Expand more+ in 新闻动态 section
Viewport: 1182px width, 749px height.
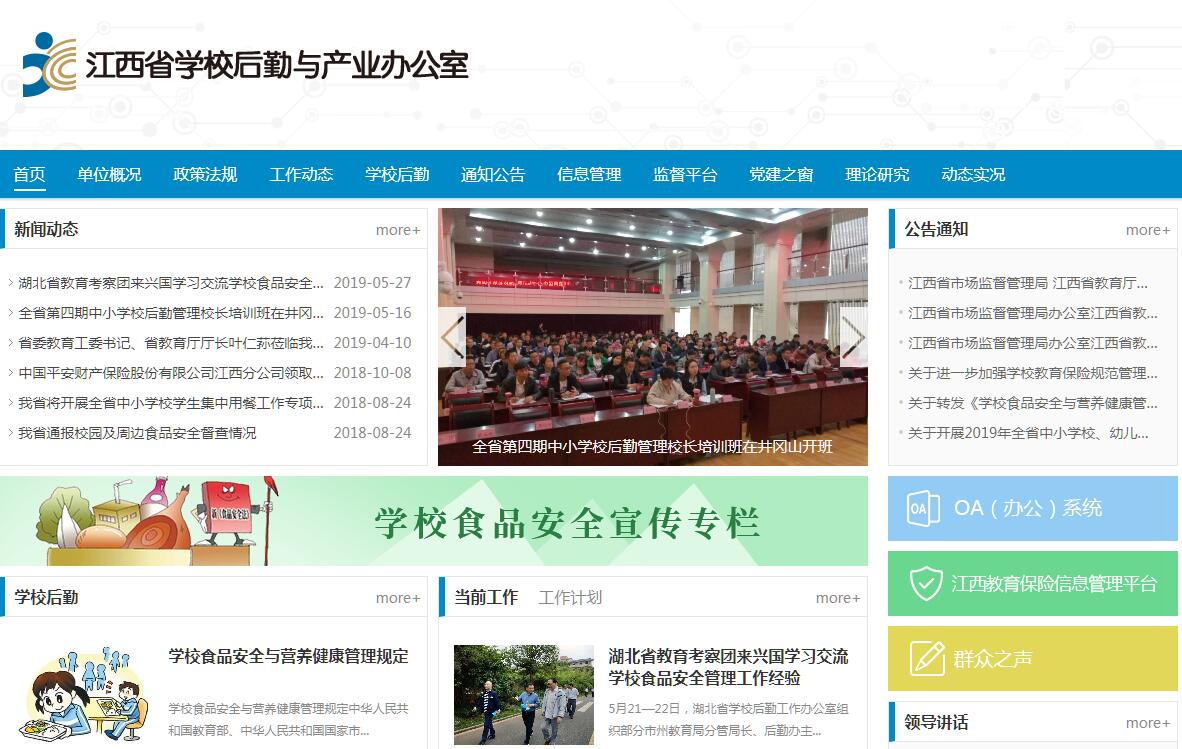[397, 230]
